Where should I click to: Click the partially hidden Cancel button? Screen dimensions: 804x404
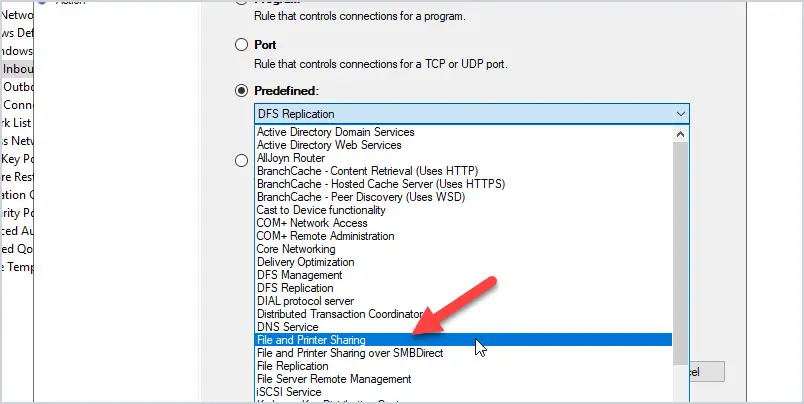tap(707, 372)
